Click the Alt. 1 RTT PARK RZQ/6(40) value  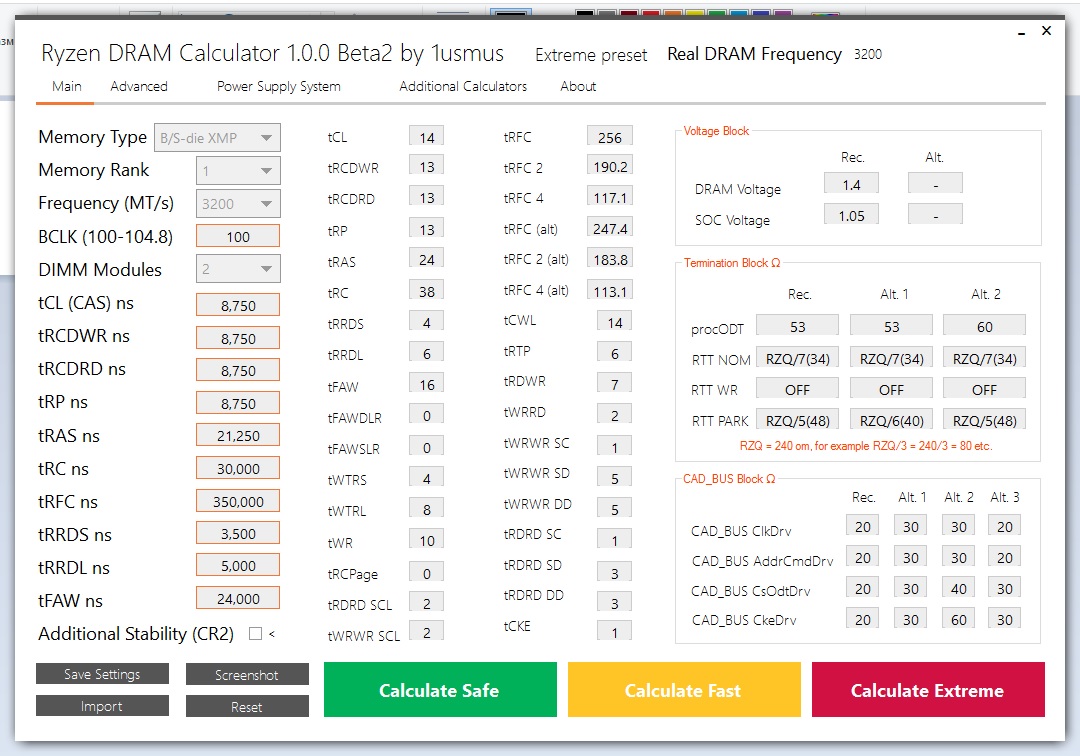tap(891, 420)
